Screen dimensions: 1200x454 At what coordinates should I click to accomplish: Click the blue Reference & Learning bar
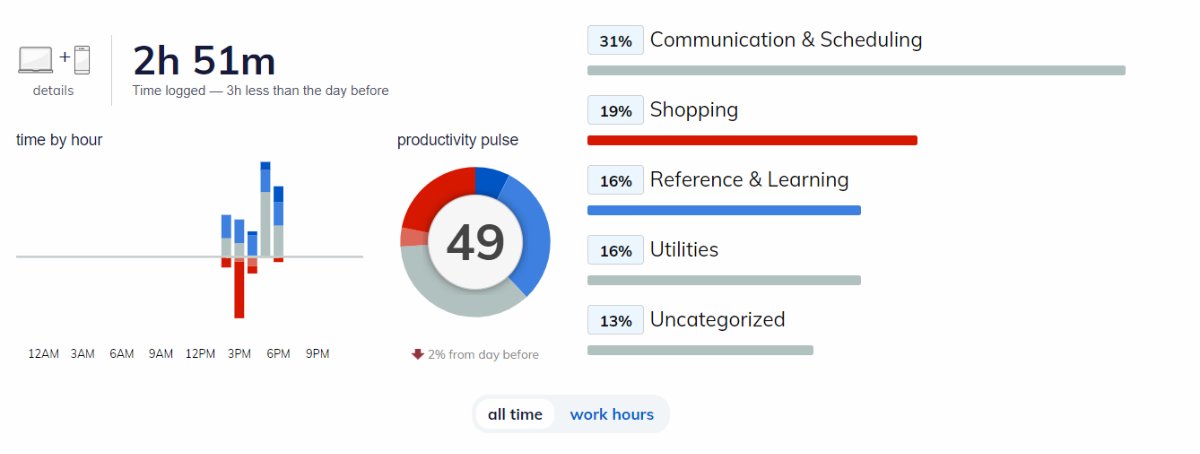[724, 210]
